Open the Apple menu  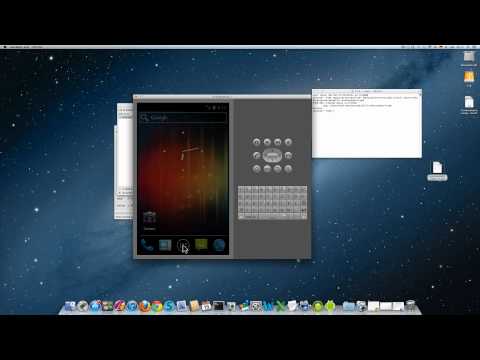[x=5, y=47]
